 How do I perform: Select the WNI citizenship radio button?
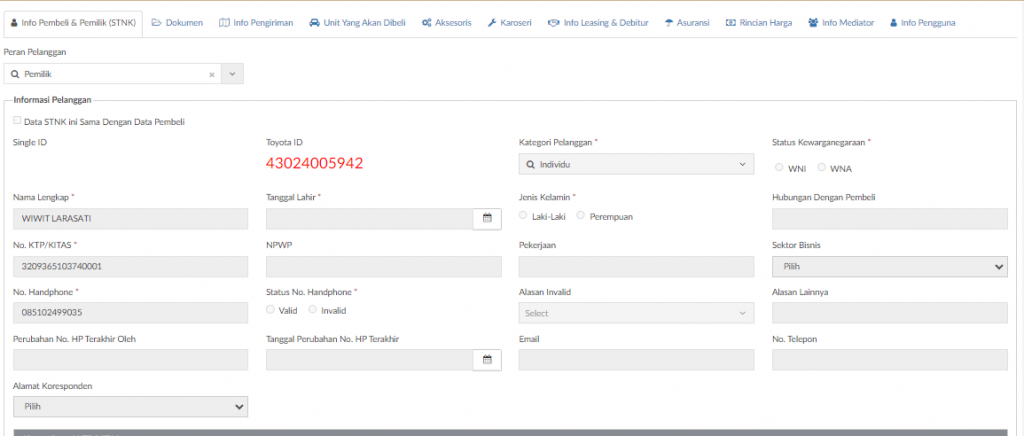point(779,168)
